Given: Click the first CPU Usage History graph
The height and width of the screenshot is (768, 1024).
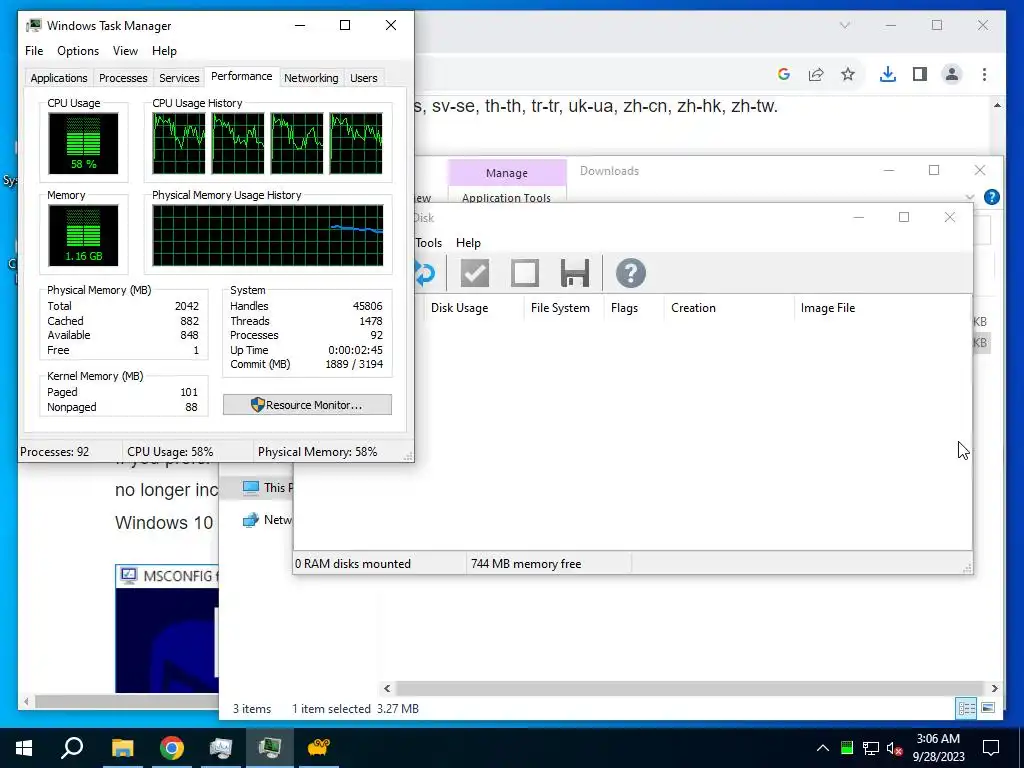Looking at the screenshot, I should [178, 143].
